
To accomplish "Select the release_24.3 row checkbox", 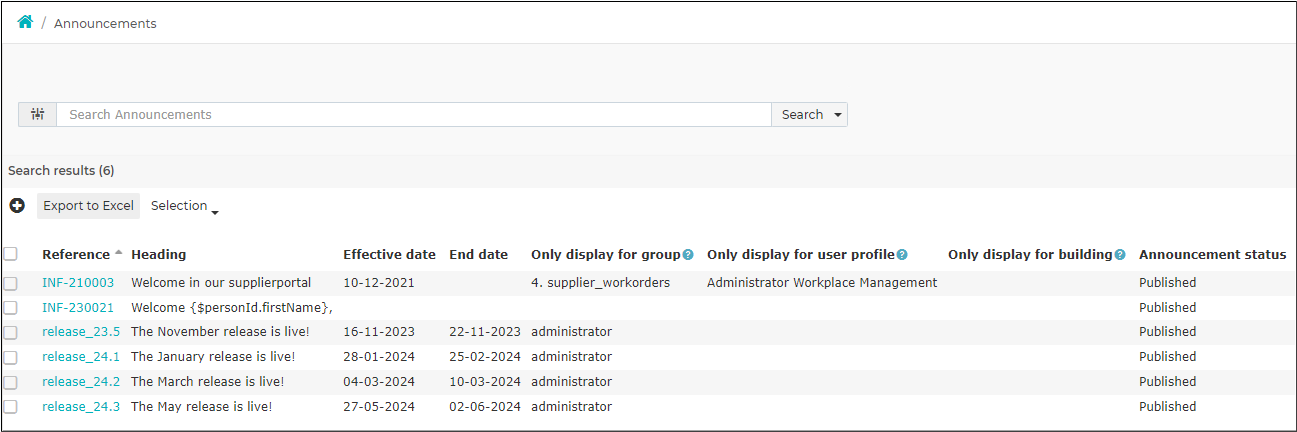I will (11, 407).
